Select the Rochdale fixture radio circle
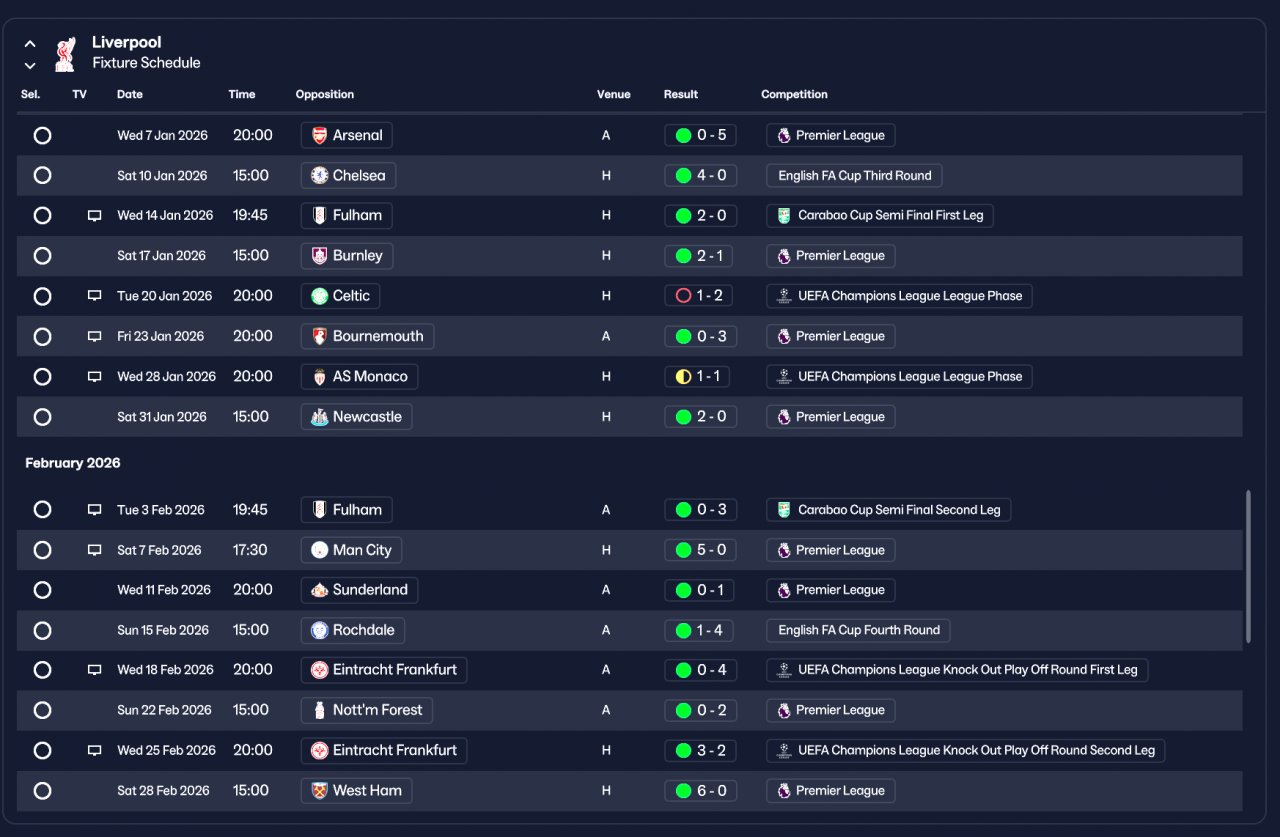This screenshot has height=837, width=1280. (x=42, y=630)
